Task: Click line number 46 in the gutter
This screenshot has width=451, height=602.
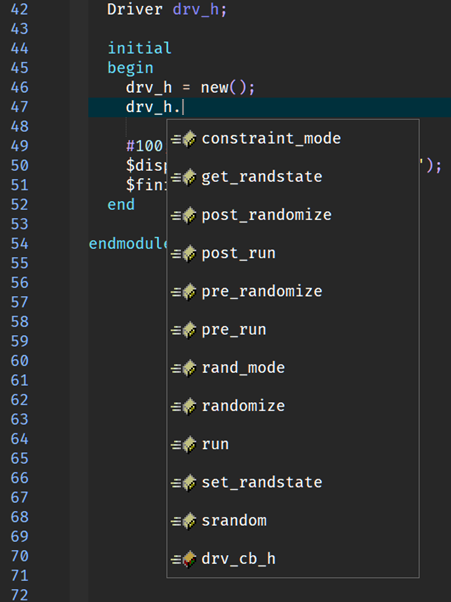Action: pyautogui.click(x=20, y=87)
